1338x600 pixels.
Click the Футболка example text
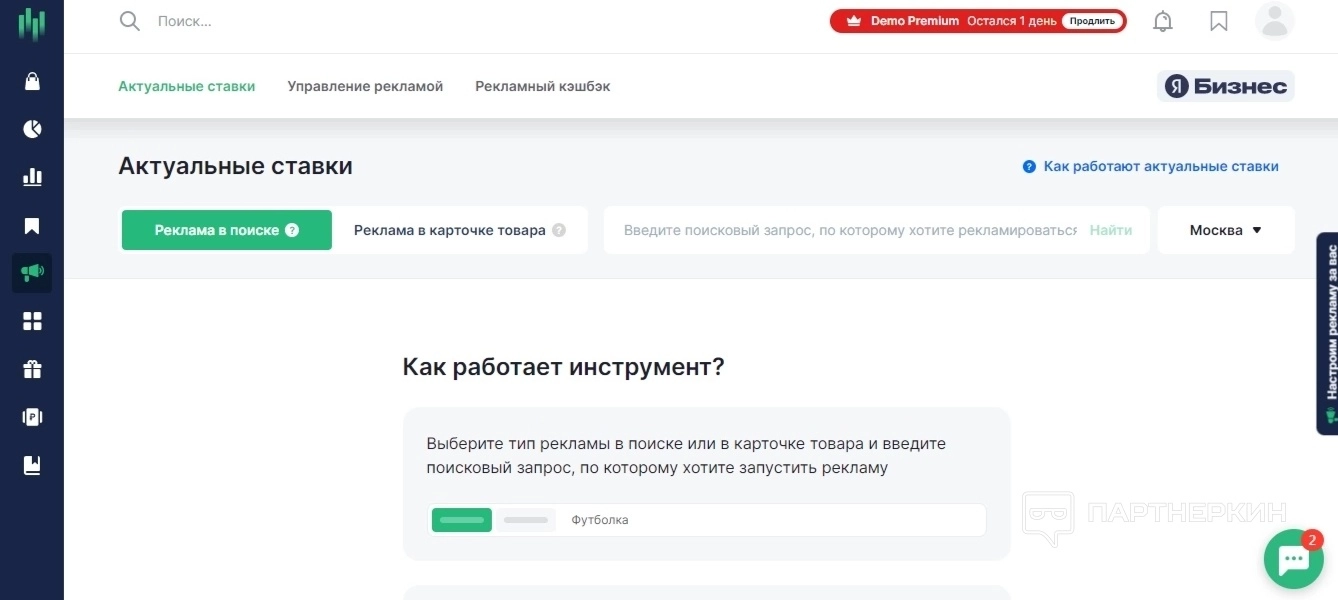tap(600, 520)
